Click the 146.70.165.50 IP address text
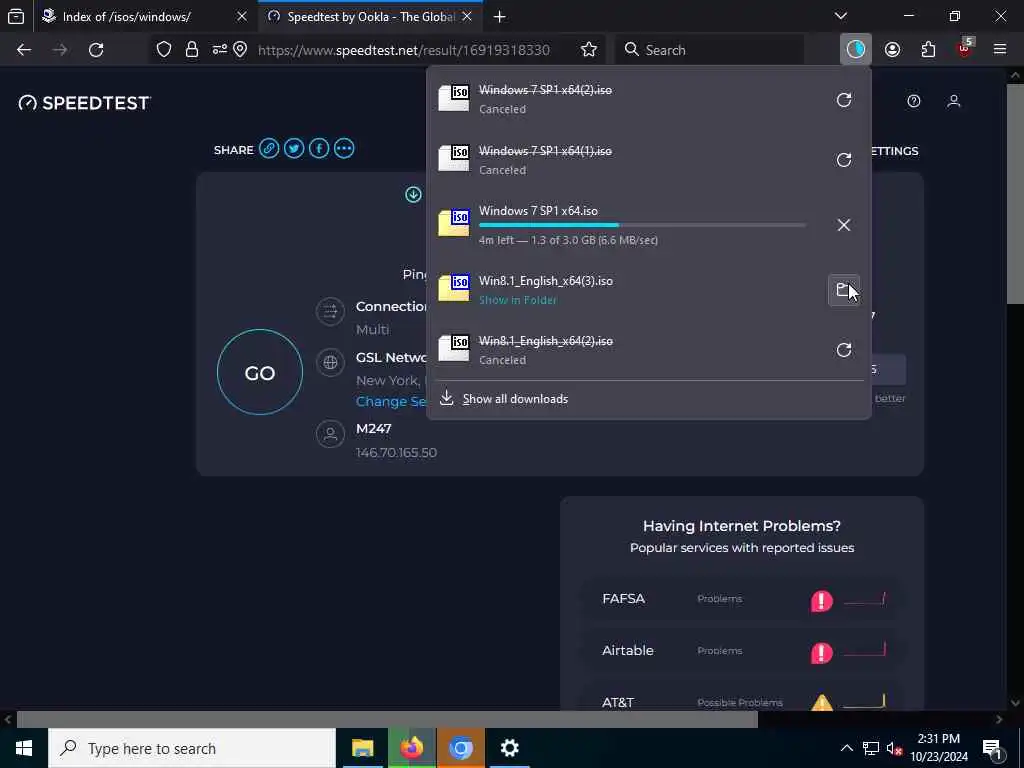The height and width of the screenshot is (768, 1024). pos(396,453)
